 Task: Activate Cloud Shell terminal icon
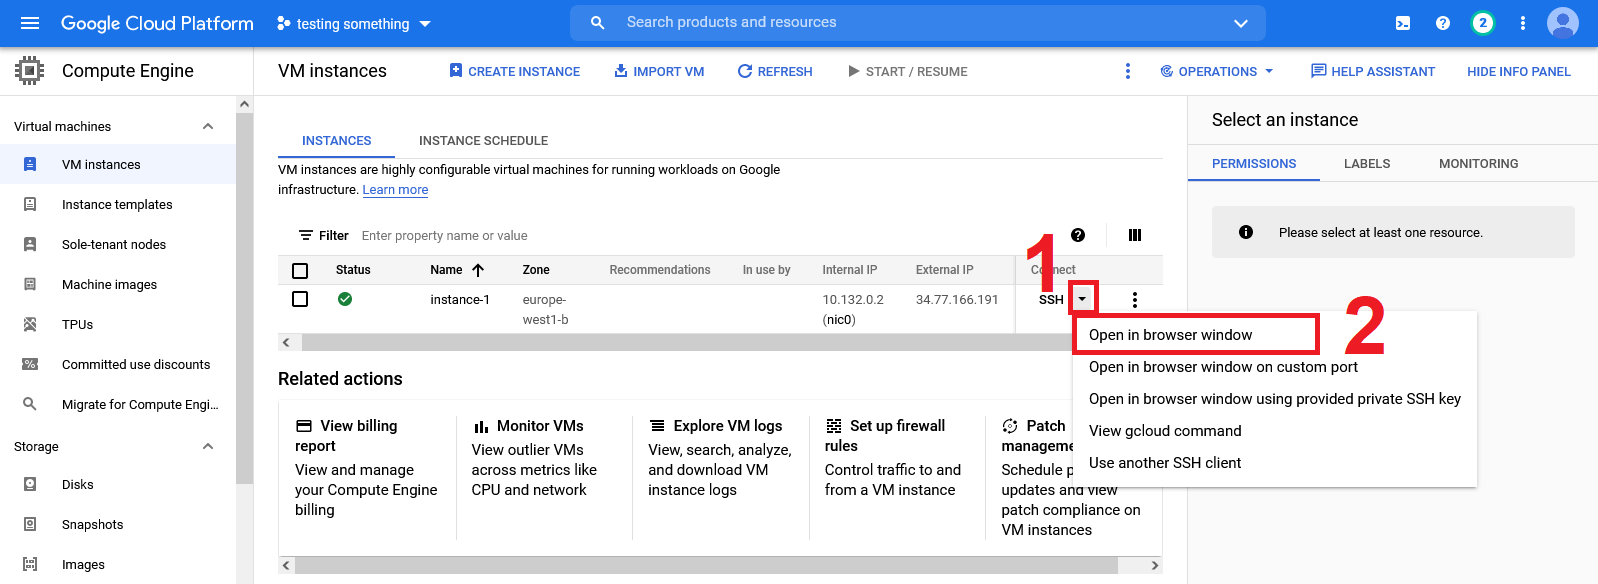(x=1403, y=23)
